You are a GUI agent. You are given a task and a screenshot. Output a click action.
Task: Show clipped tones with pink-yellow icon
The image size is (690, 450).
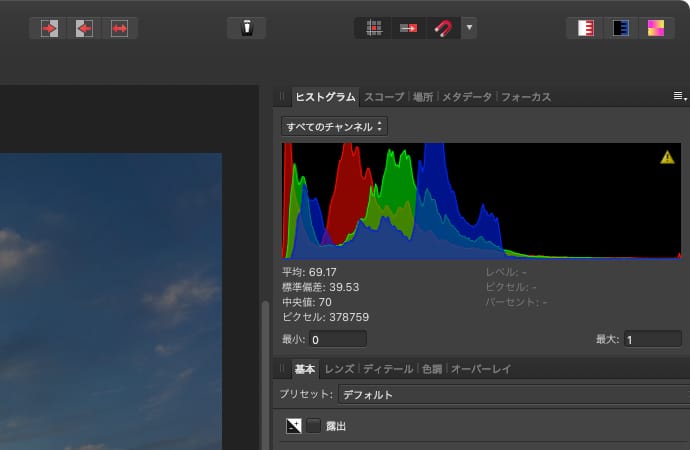(655, 28)
